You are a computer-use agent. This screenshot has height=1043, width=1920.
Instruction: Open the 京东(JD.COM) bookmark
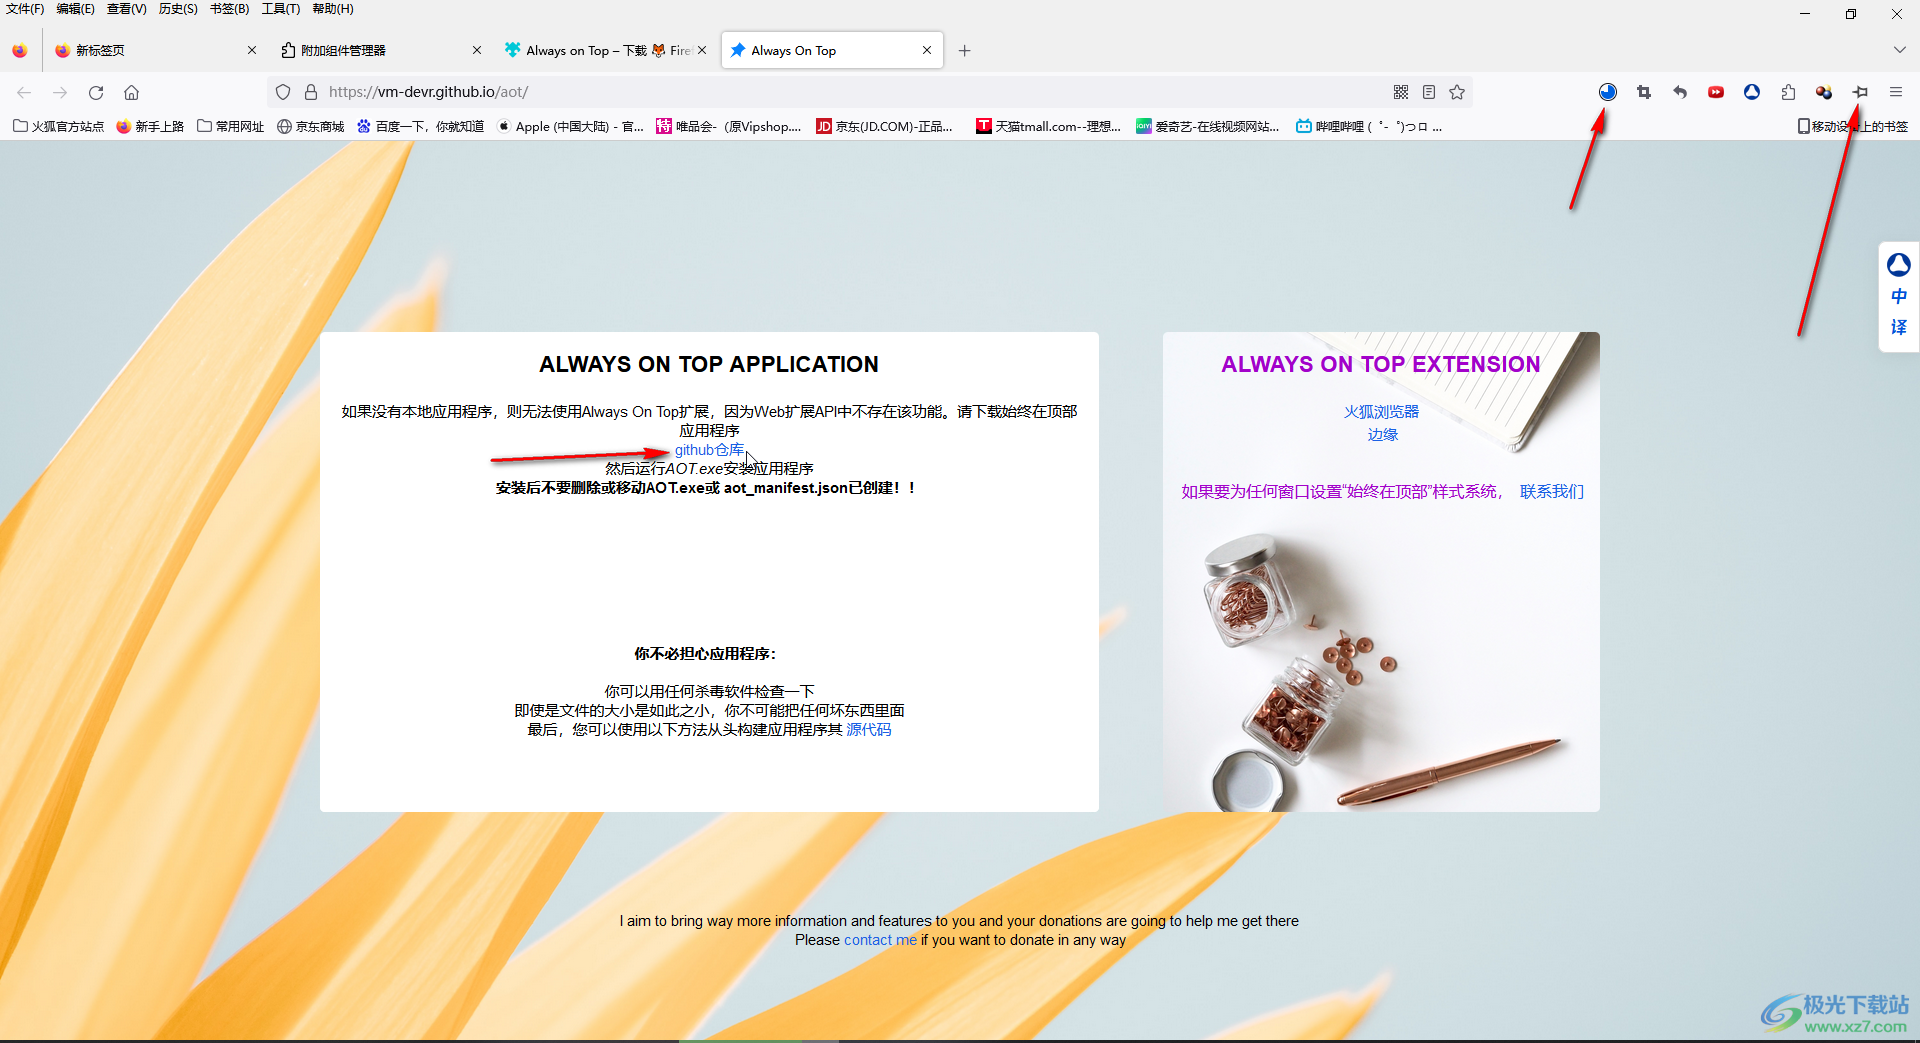coord(885,126)
